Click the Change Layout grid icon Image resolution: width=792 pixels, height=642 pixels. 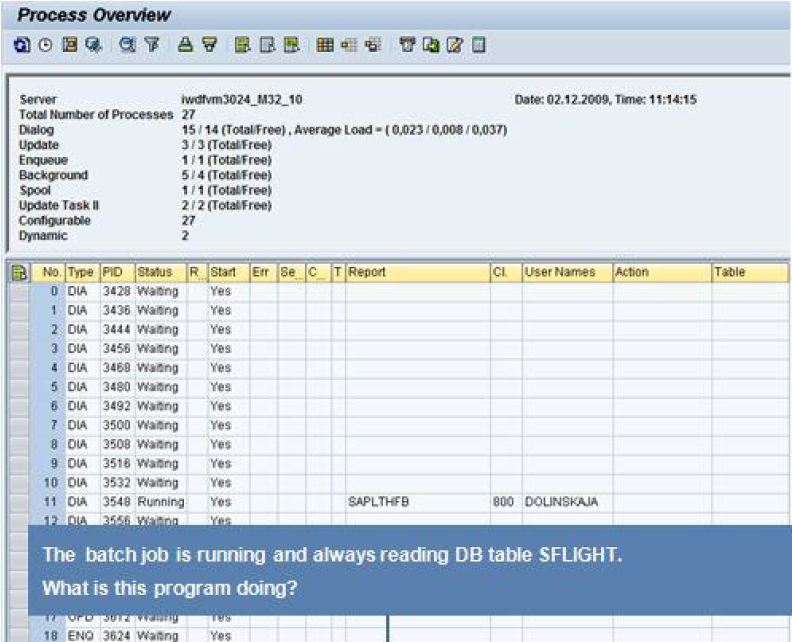pyautogui.click(x=325, y=45)
